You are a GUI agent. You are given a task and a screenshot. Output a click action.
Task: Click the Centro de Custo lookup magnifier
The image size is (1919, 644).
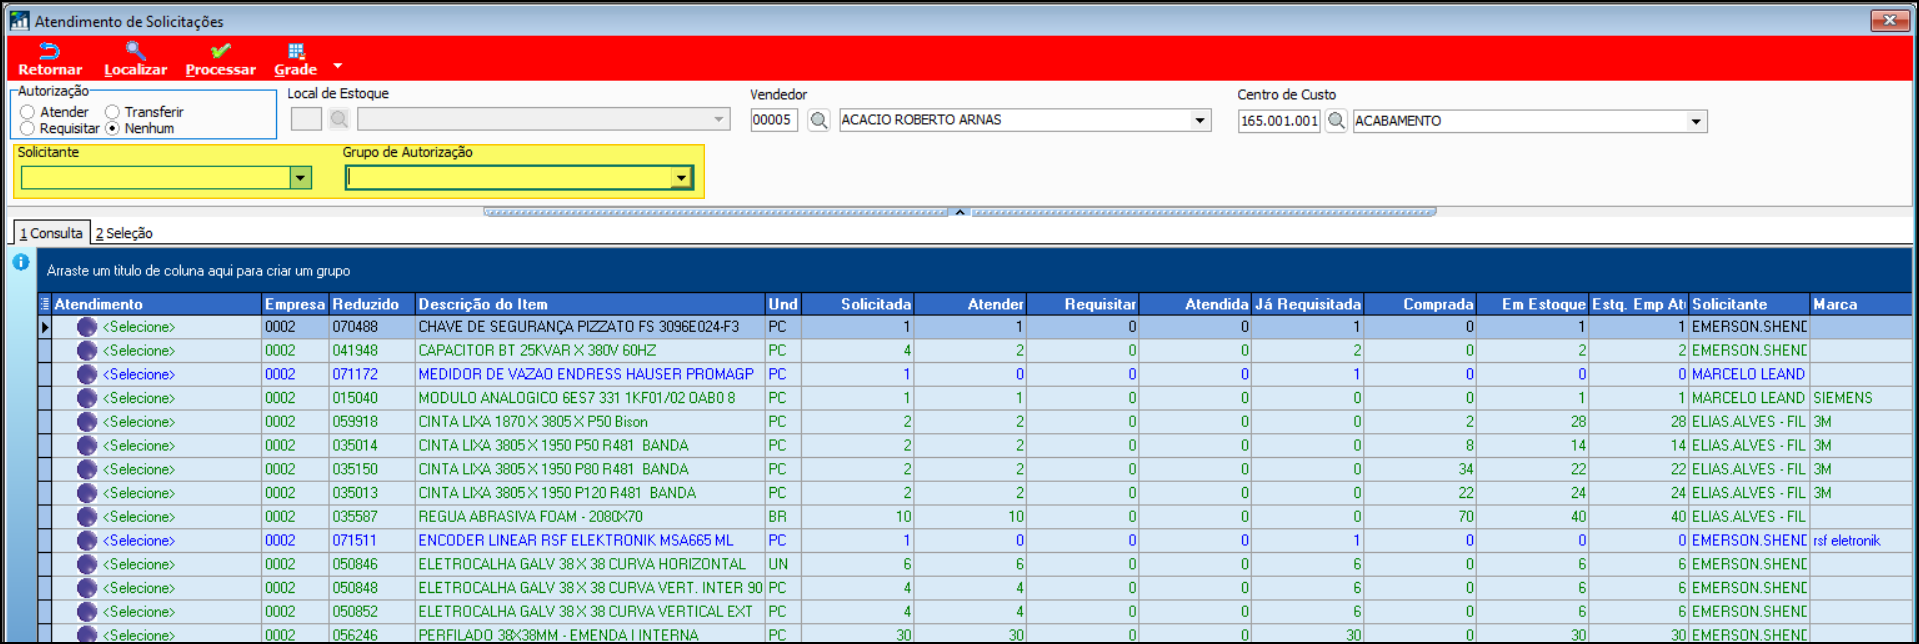tap(1336, 121)
